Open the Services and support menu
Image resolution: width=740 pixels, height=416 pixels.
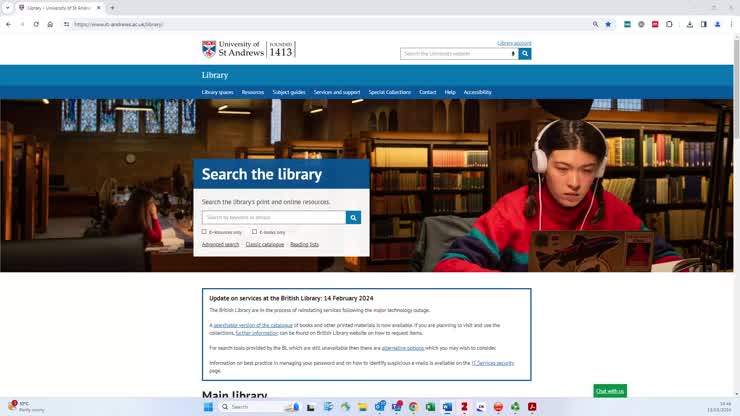coord(337,92)
